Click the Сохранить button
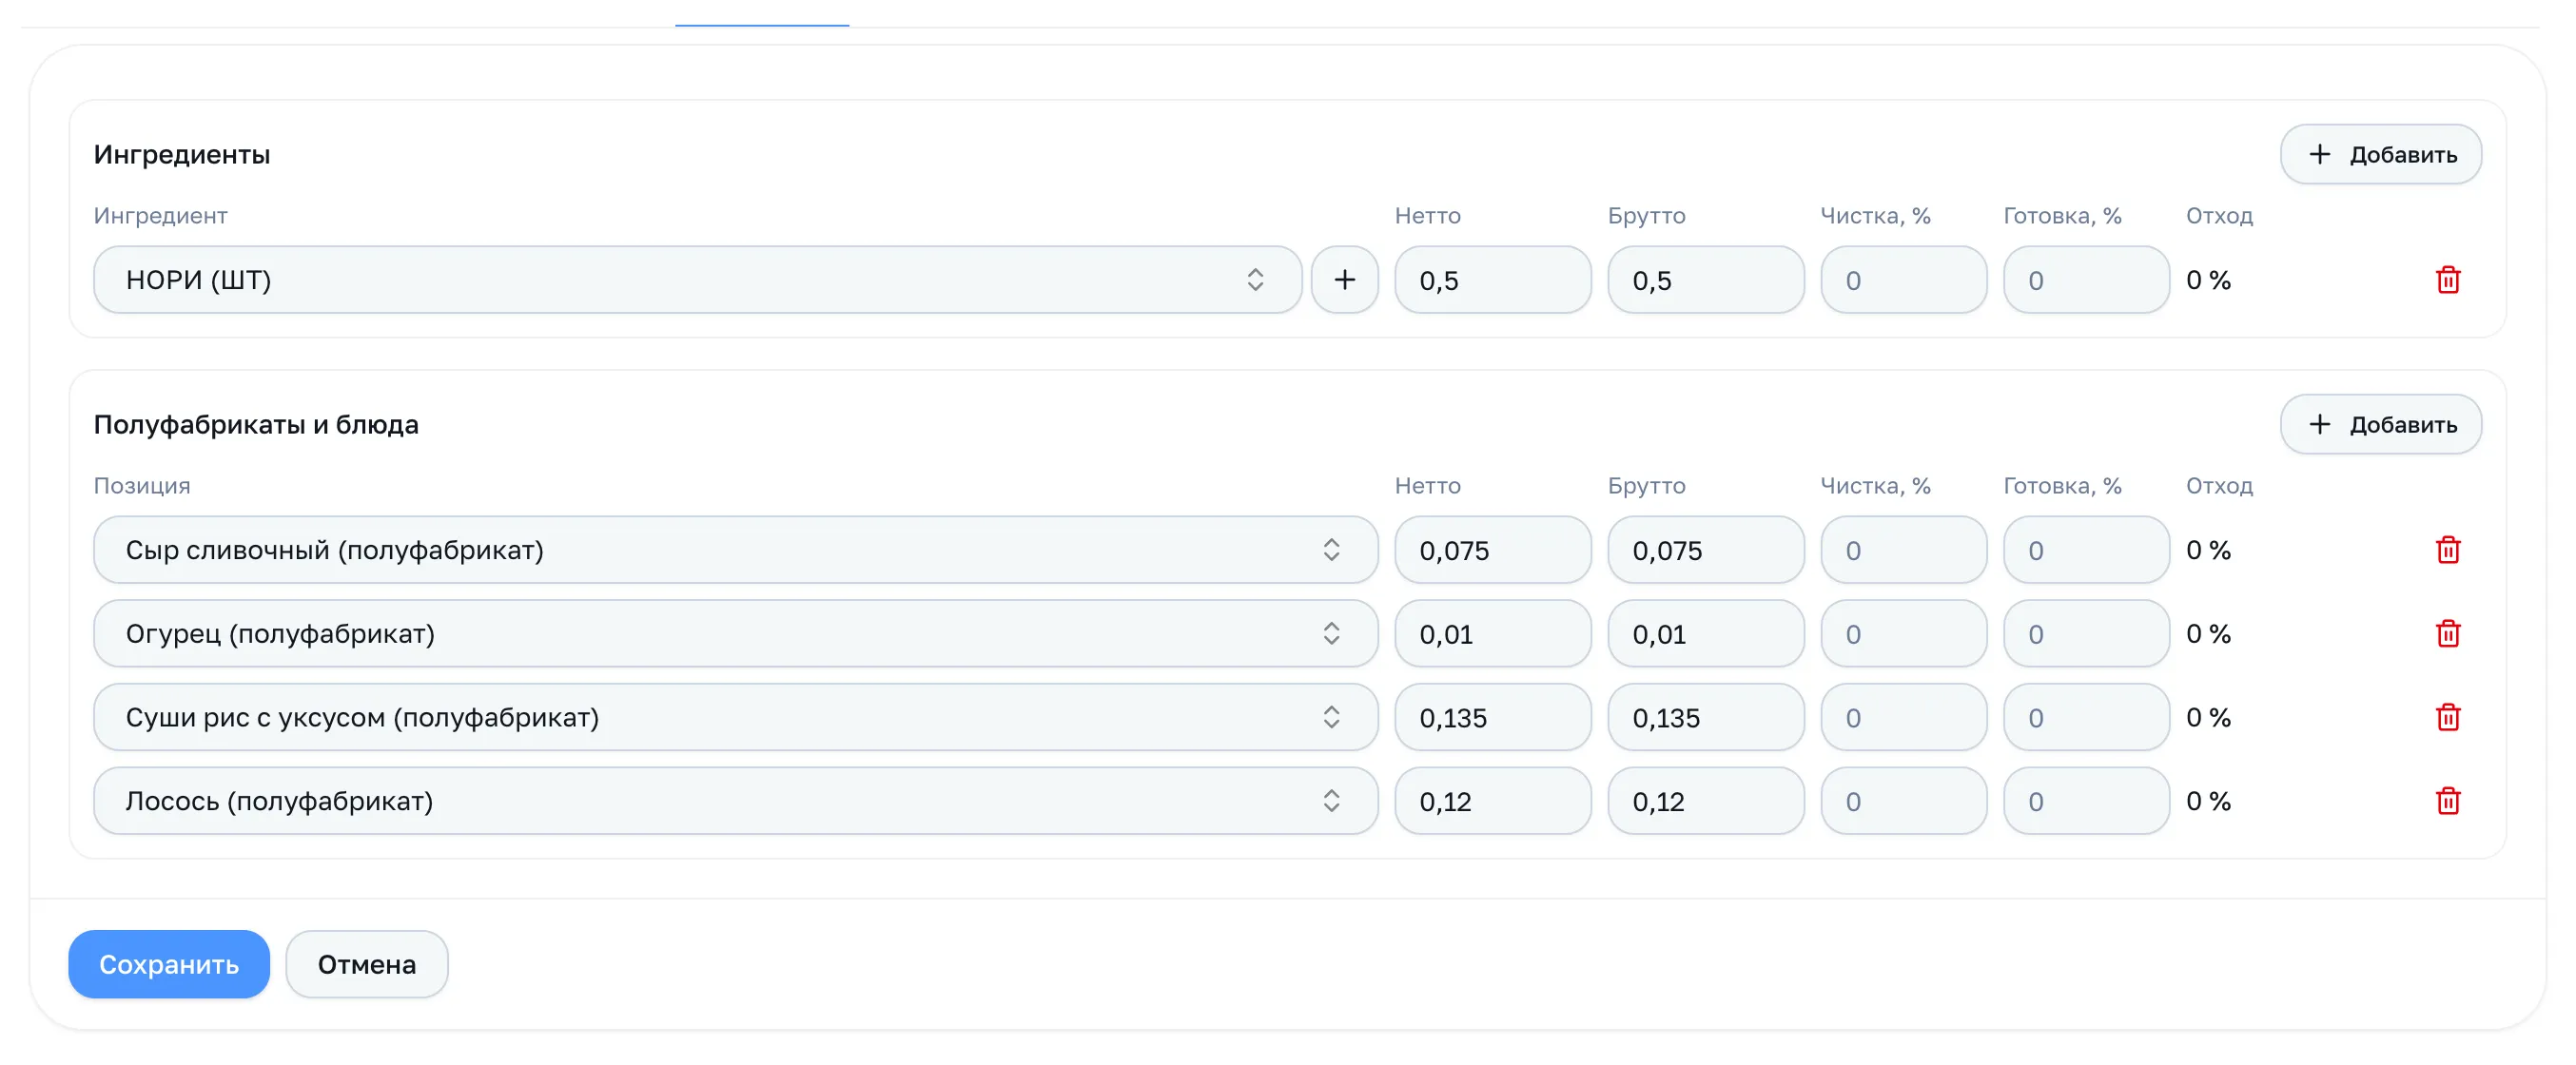Image resolution: width=2576 pixels, height=1065 pixels. (x=169, y=964)
